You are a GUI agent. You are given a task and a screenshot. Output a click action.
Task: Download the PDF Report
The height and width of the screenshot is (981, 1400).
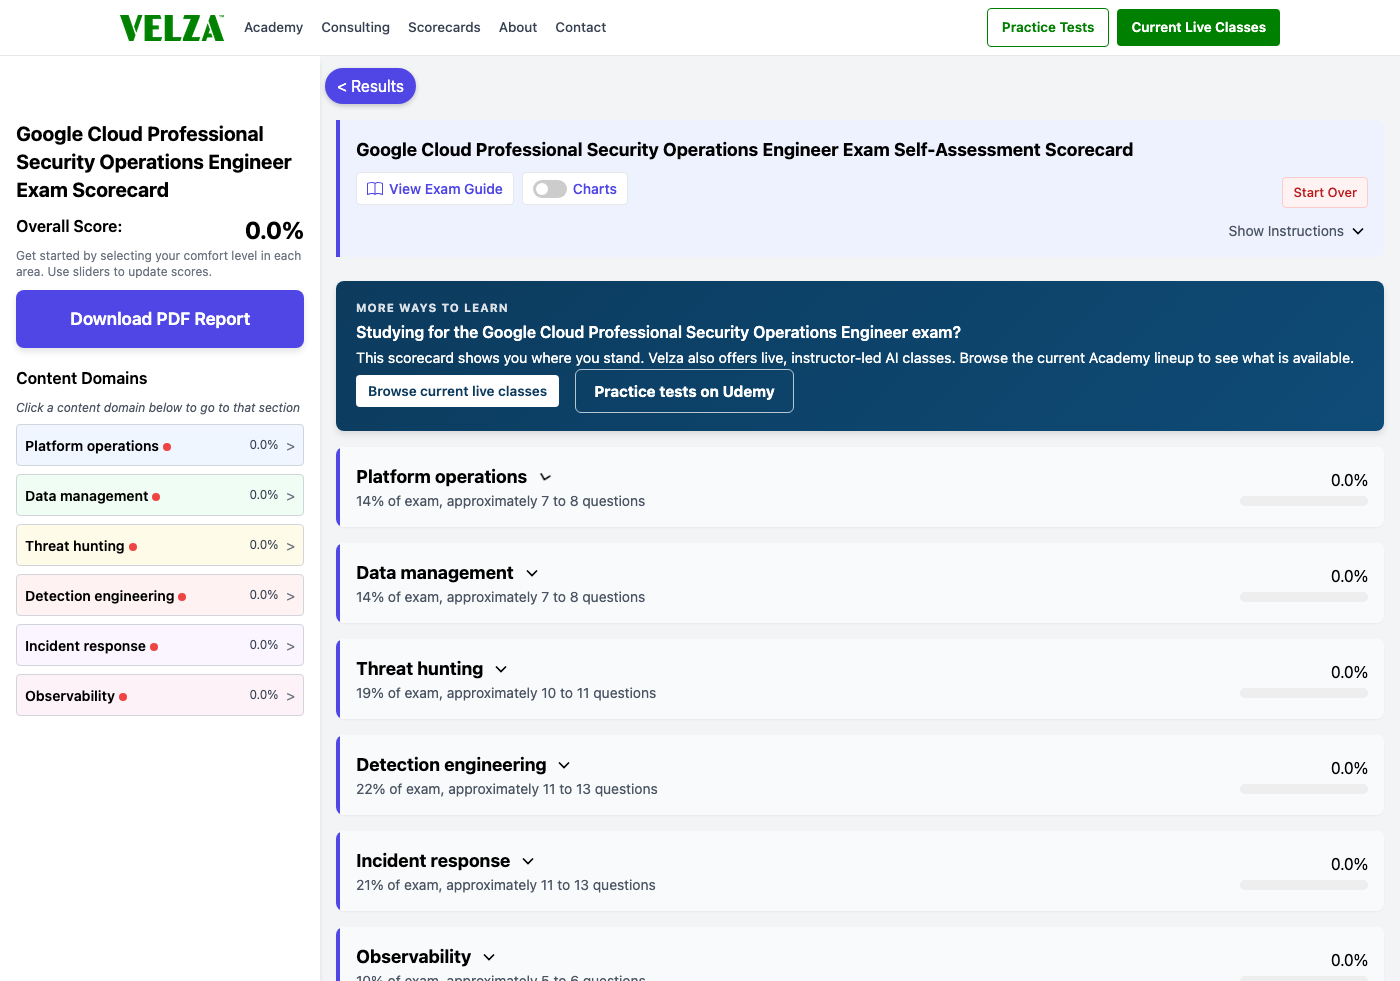pyautogui.click(x=160, y=319)
